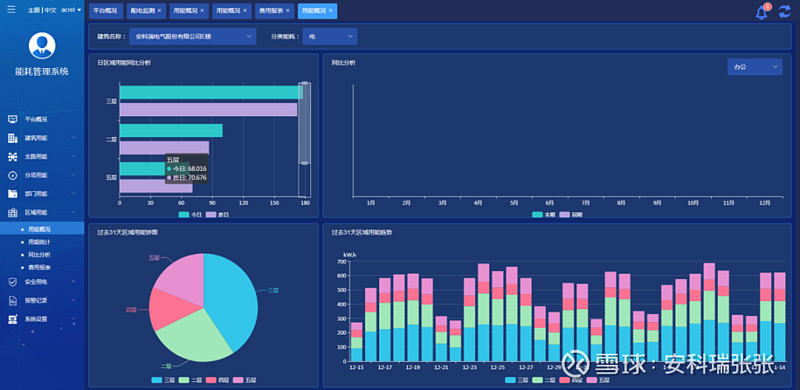Click the 分项用能 circular icon
This screenshot has width=800, height=390.
pyautogui.click(x=13, y=175)
